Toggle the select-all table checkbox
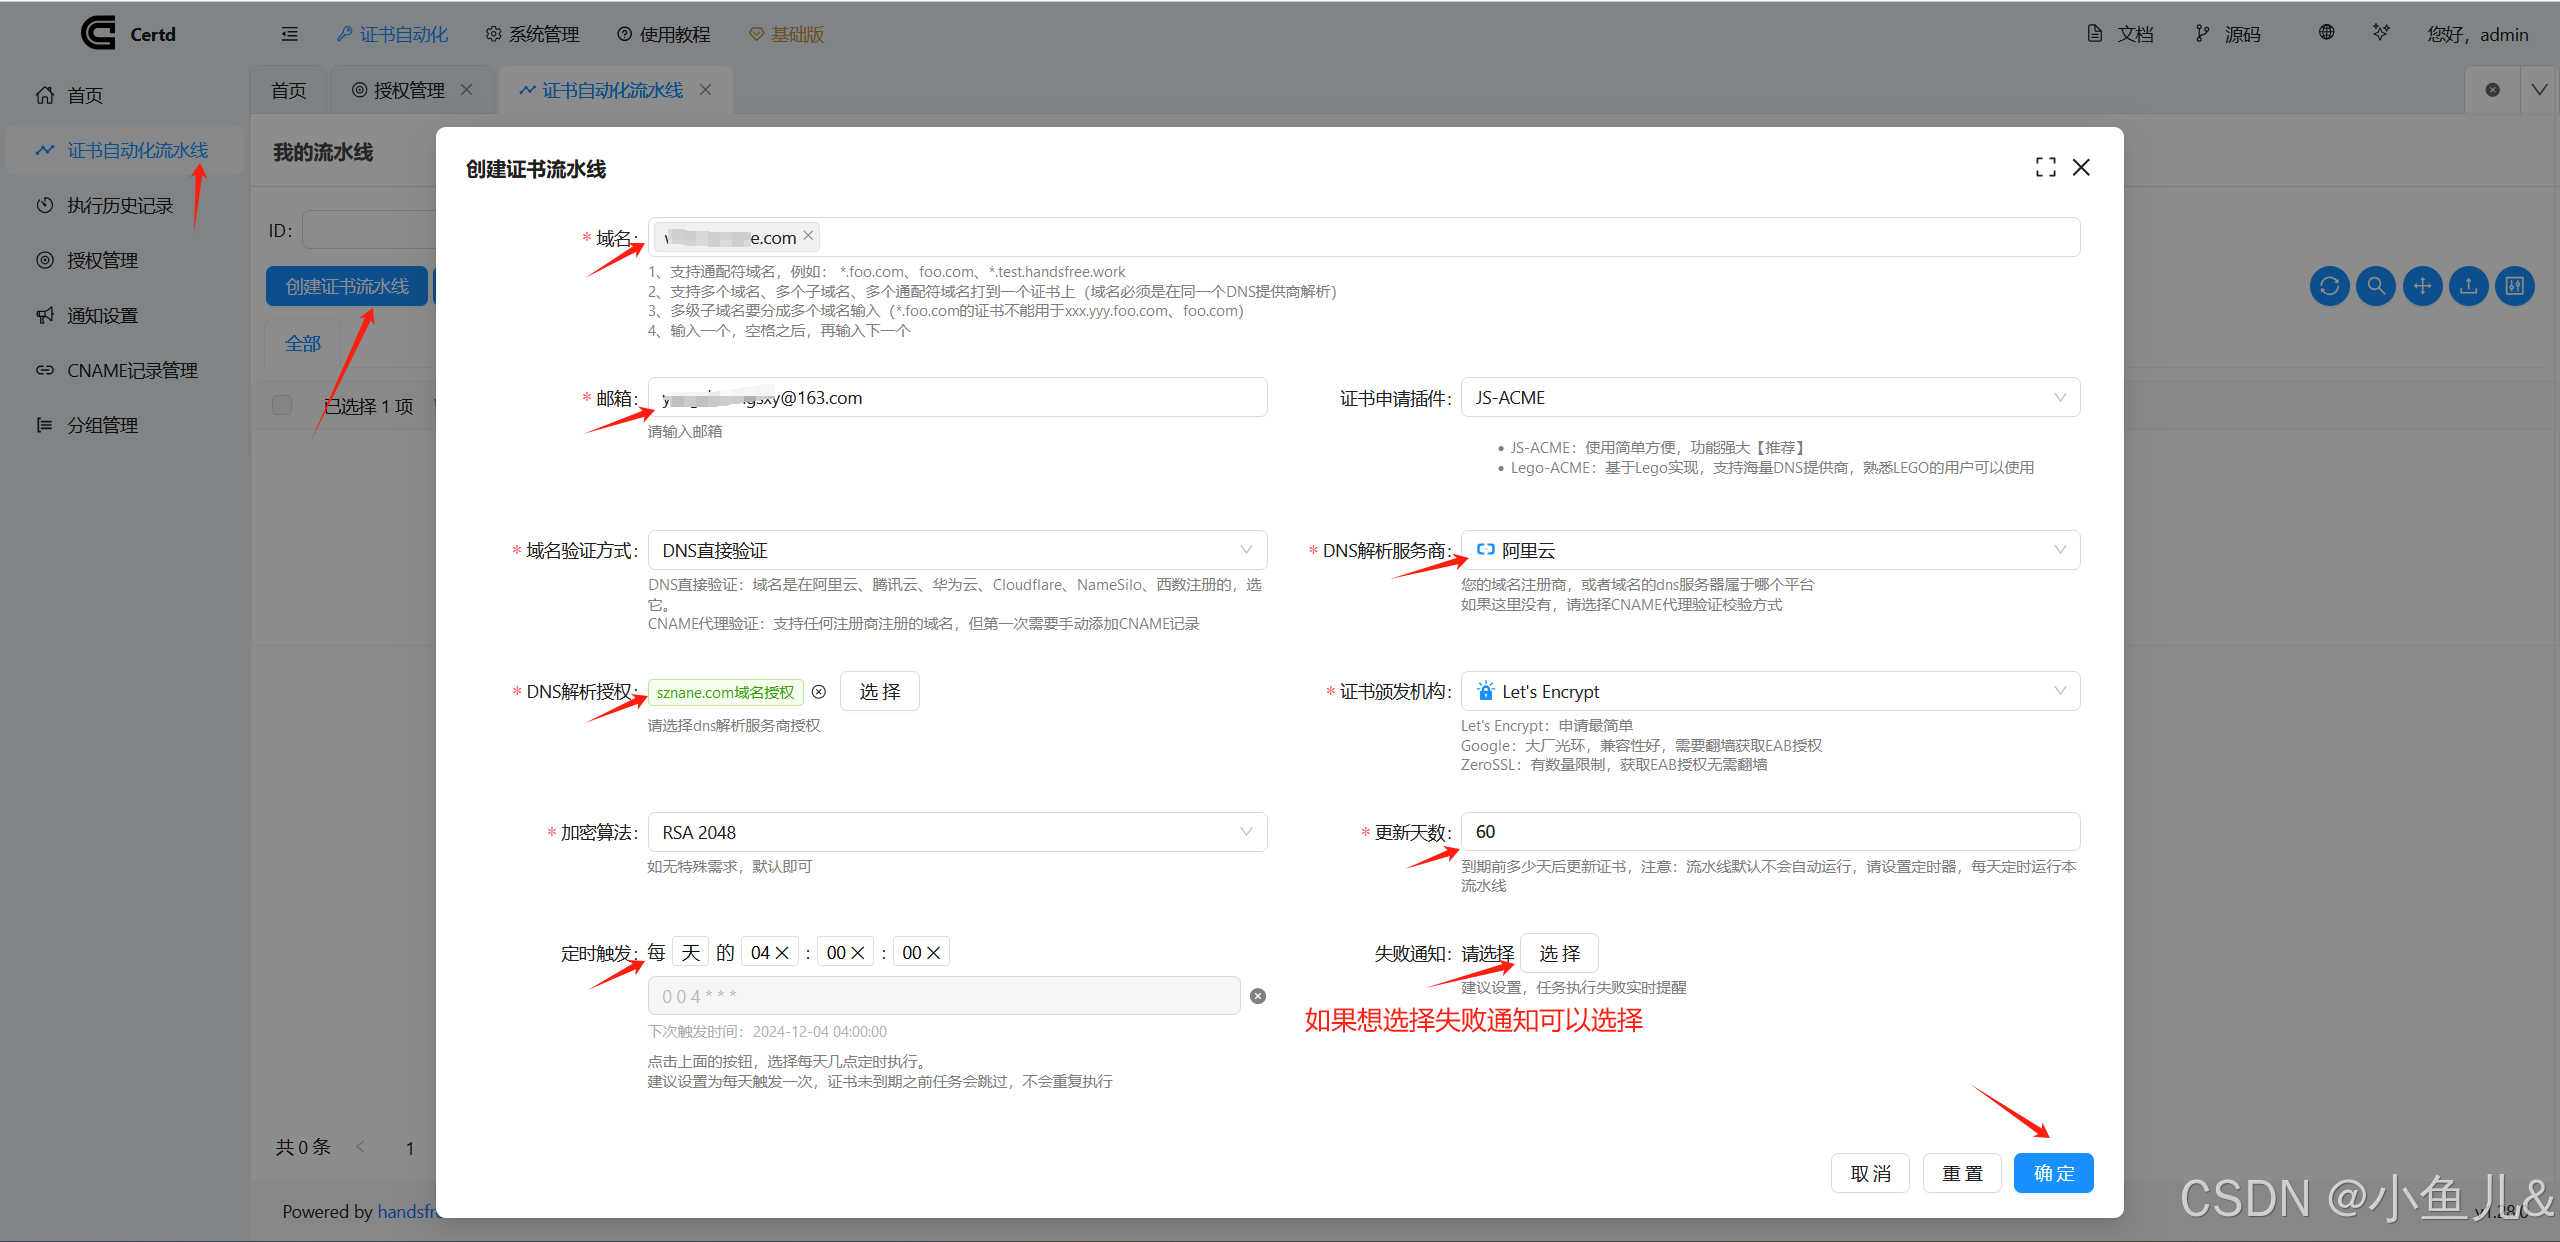Image resolution: width=2560 pixels, height=1242 pixels. [282, 405]
